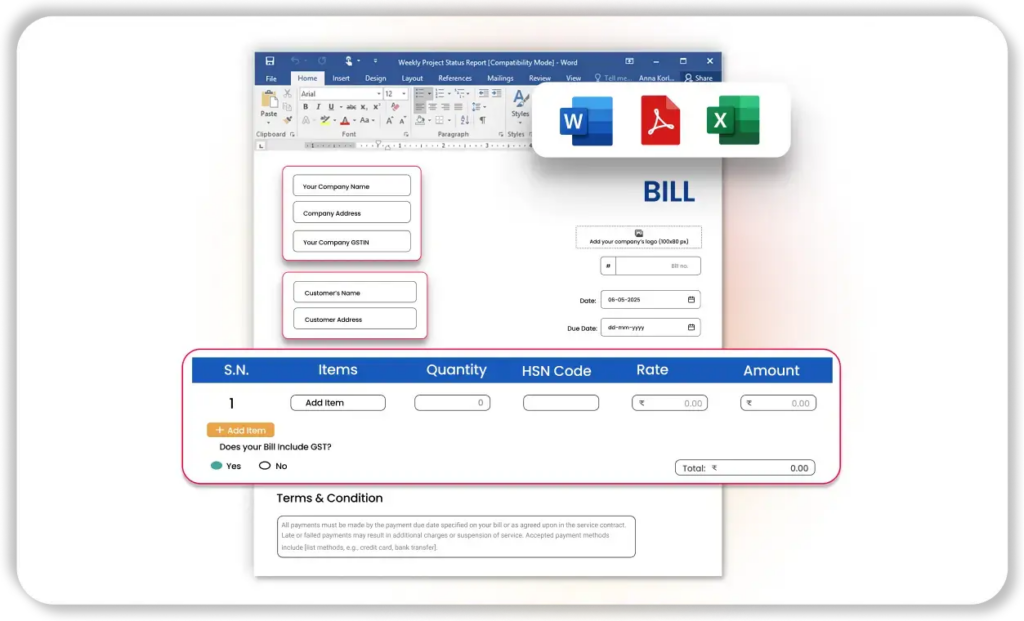Click the red font color button

click(344, 121)
